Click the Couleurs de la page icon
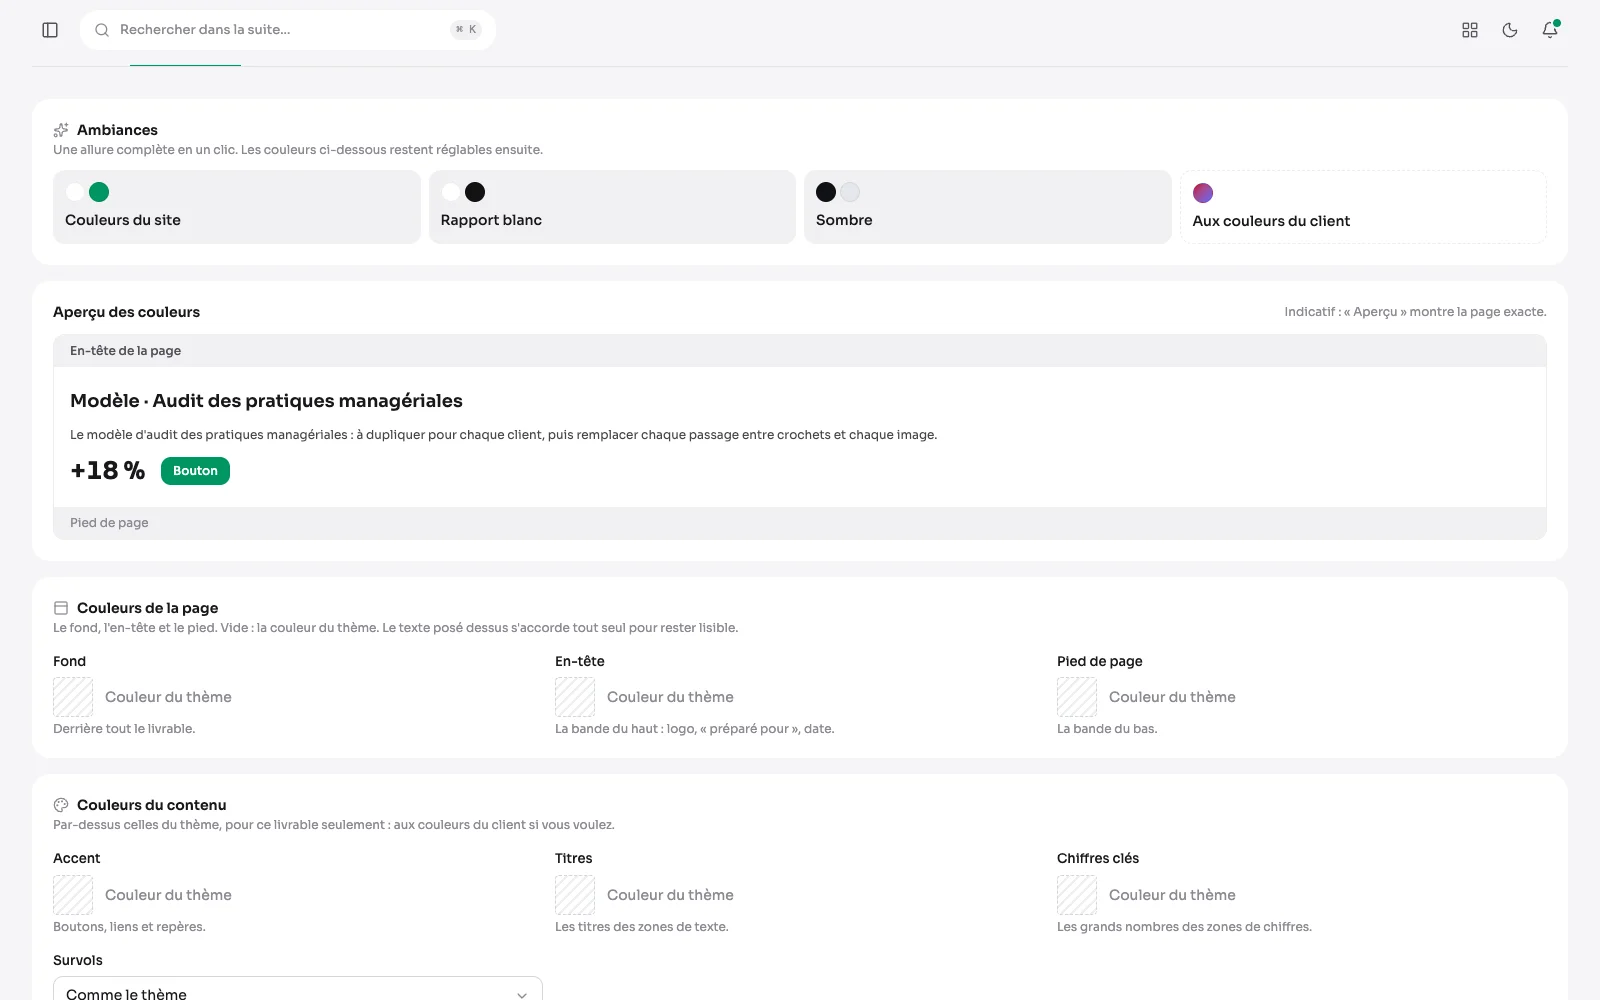 pos(61,608)
